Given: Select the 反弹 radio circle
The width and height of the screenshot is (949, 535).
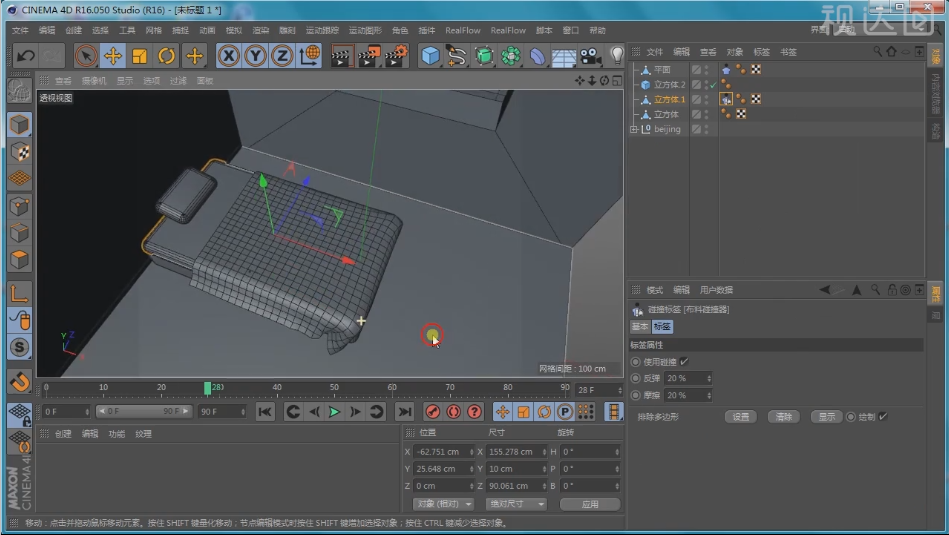Looking at the screenshot, I should [635, 378].
